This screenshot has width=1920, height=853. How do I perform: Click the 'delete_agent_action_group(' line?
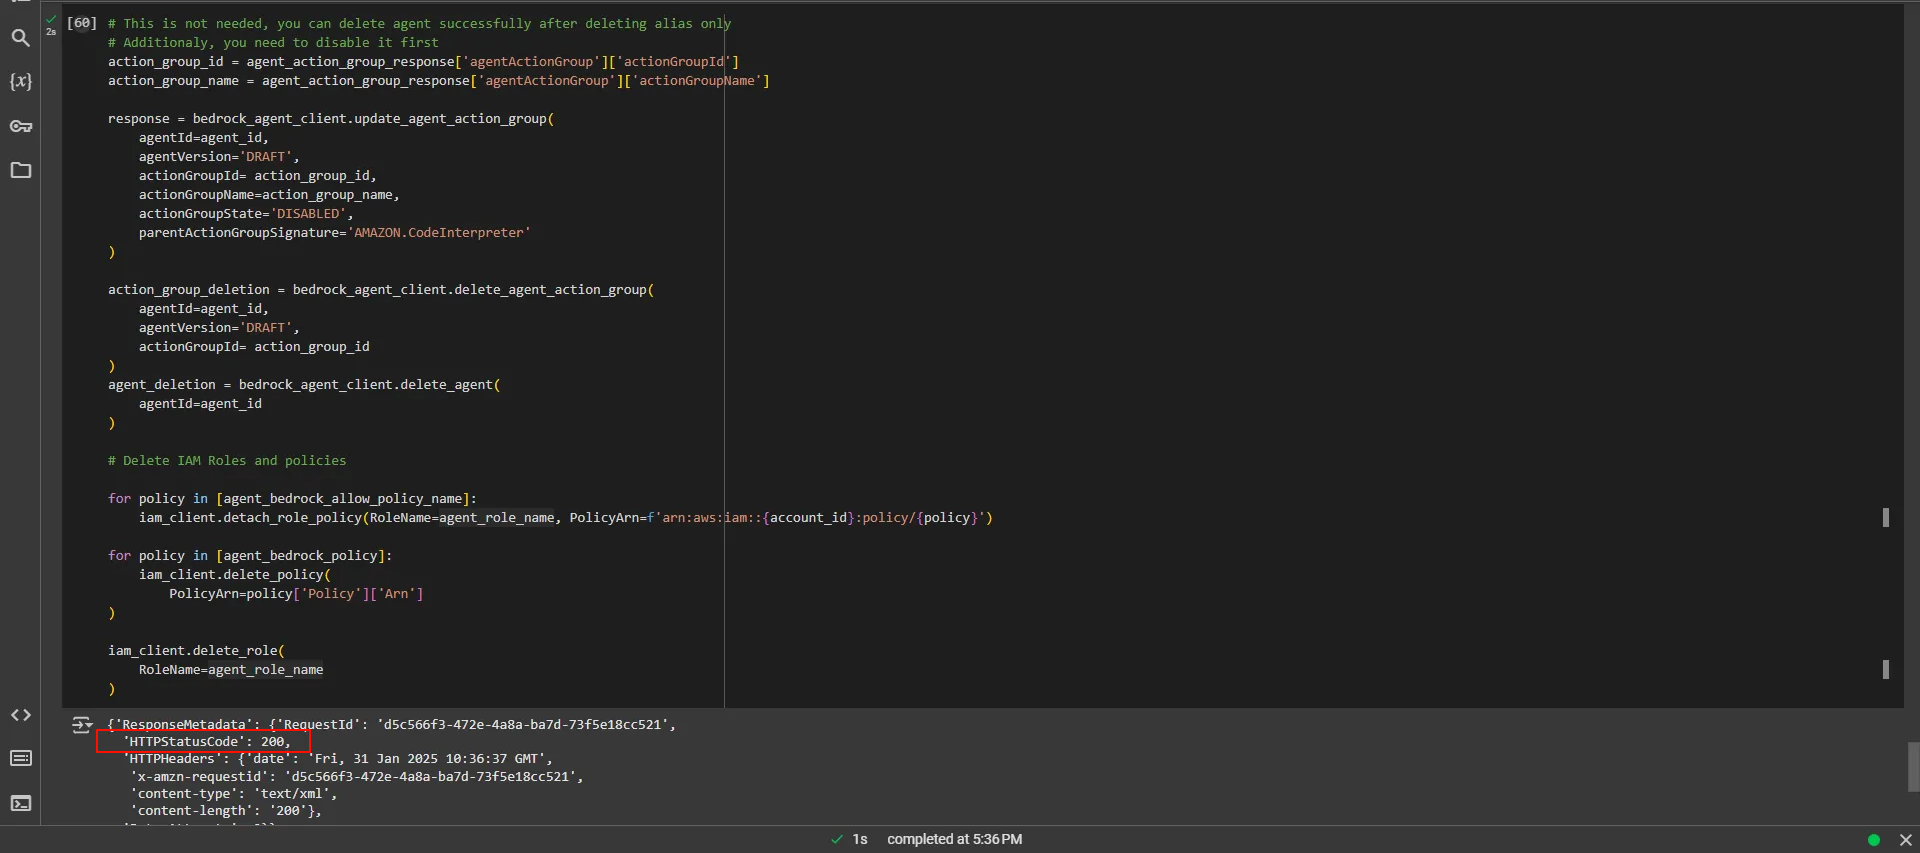(381, 289)
